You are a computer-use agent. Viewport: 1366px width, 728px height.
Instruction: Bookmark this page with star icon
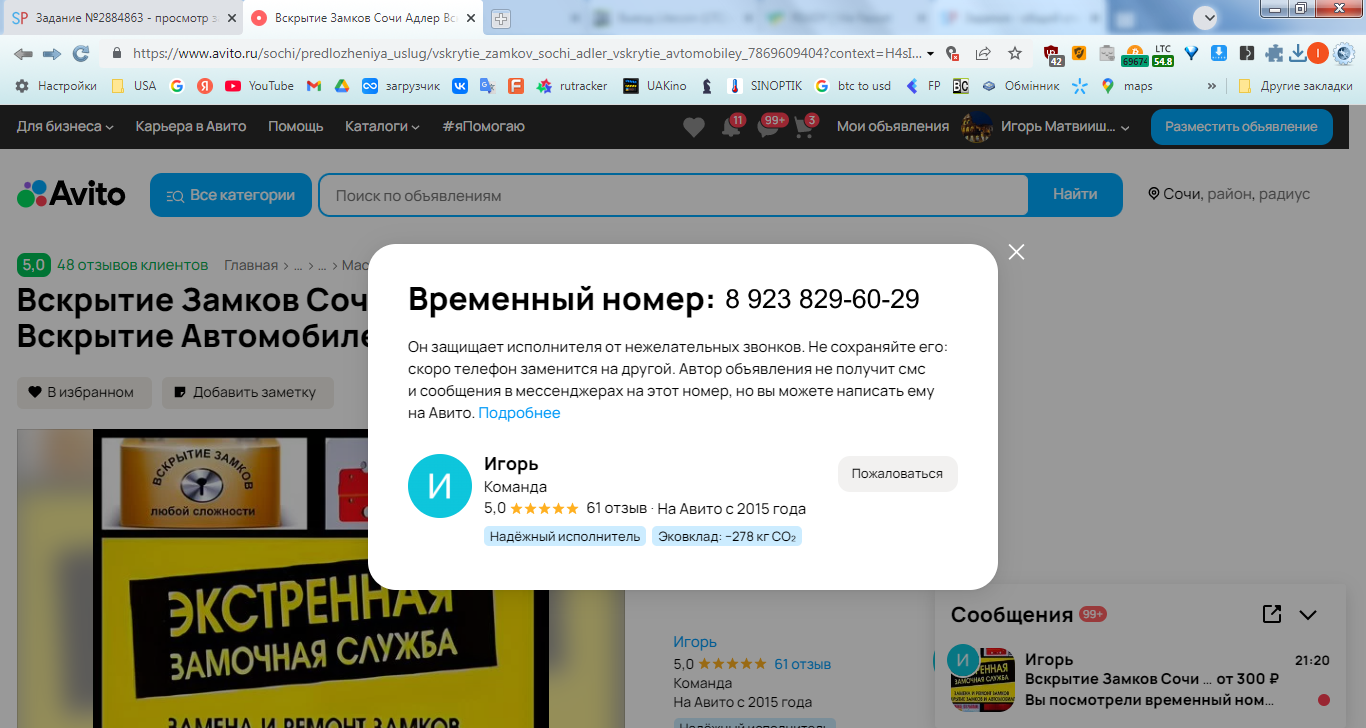[1015, 53]
